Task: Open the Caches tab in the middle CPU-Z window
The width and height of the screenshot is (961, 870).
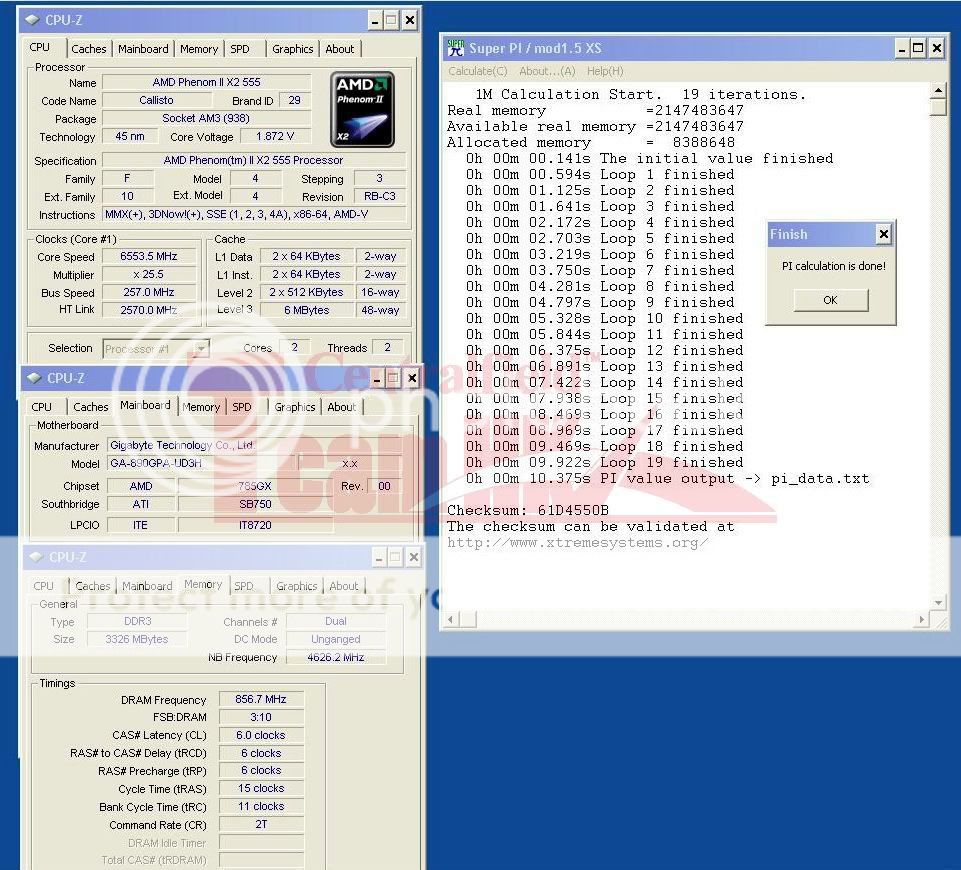Action: [91, 407]
